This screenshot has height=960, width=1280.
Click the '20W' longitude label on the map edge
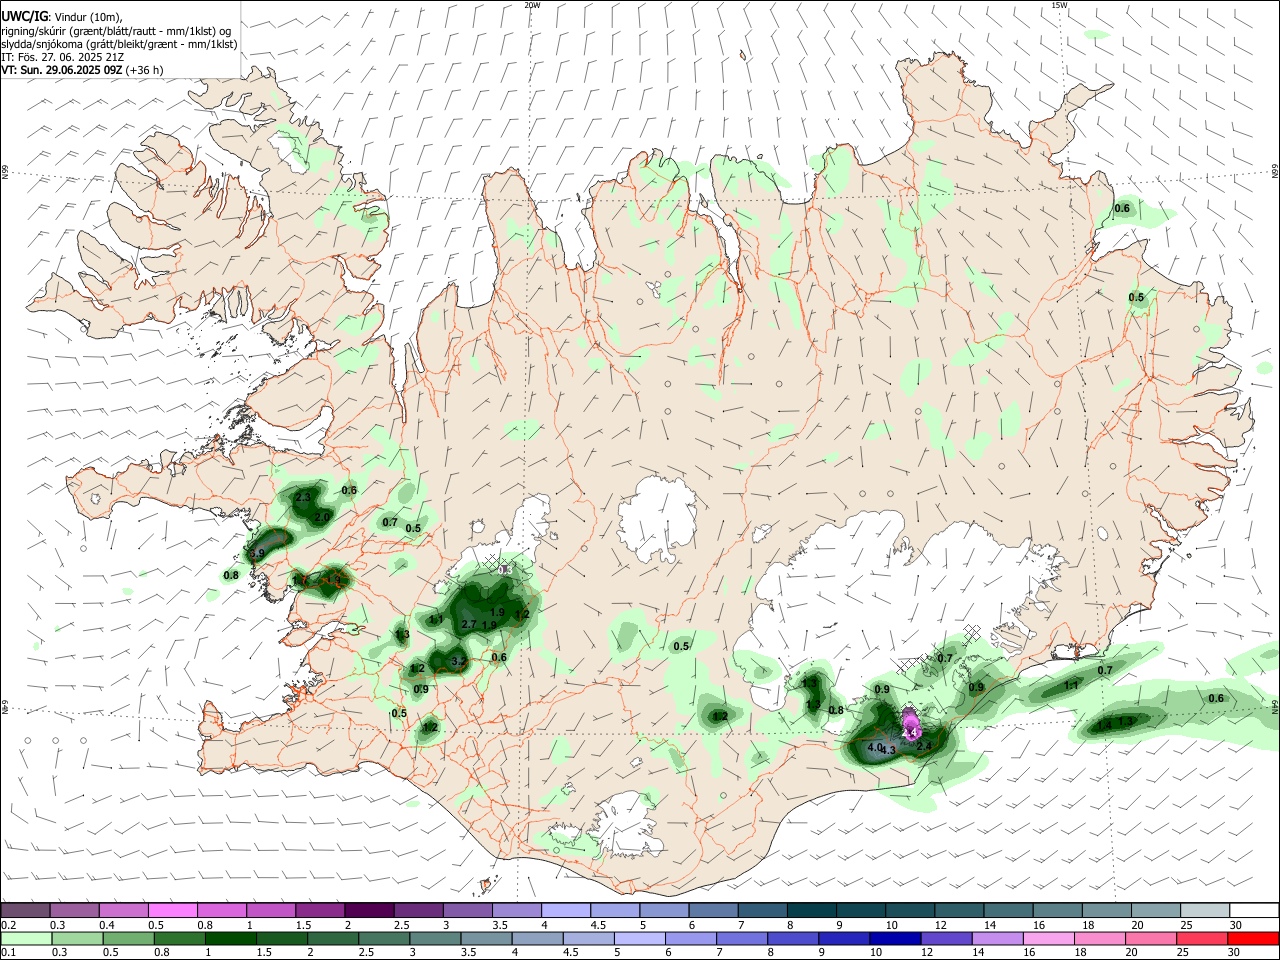click(x=532, y=5)
